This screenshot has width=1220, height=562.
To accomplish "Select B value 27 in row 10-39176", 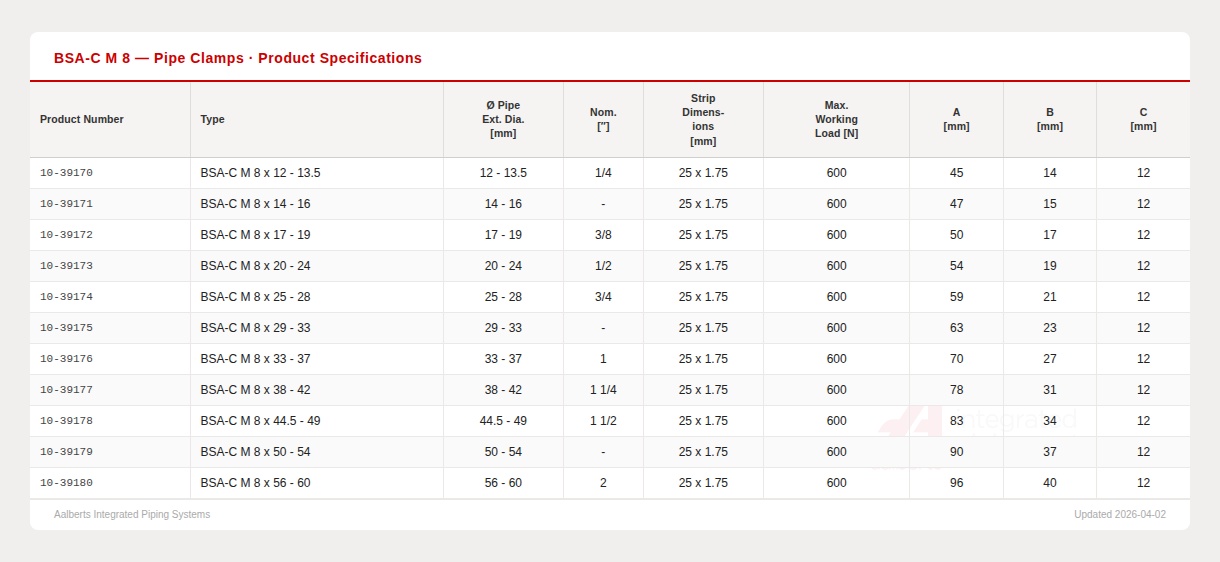I will click(1050, 359).
